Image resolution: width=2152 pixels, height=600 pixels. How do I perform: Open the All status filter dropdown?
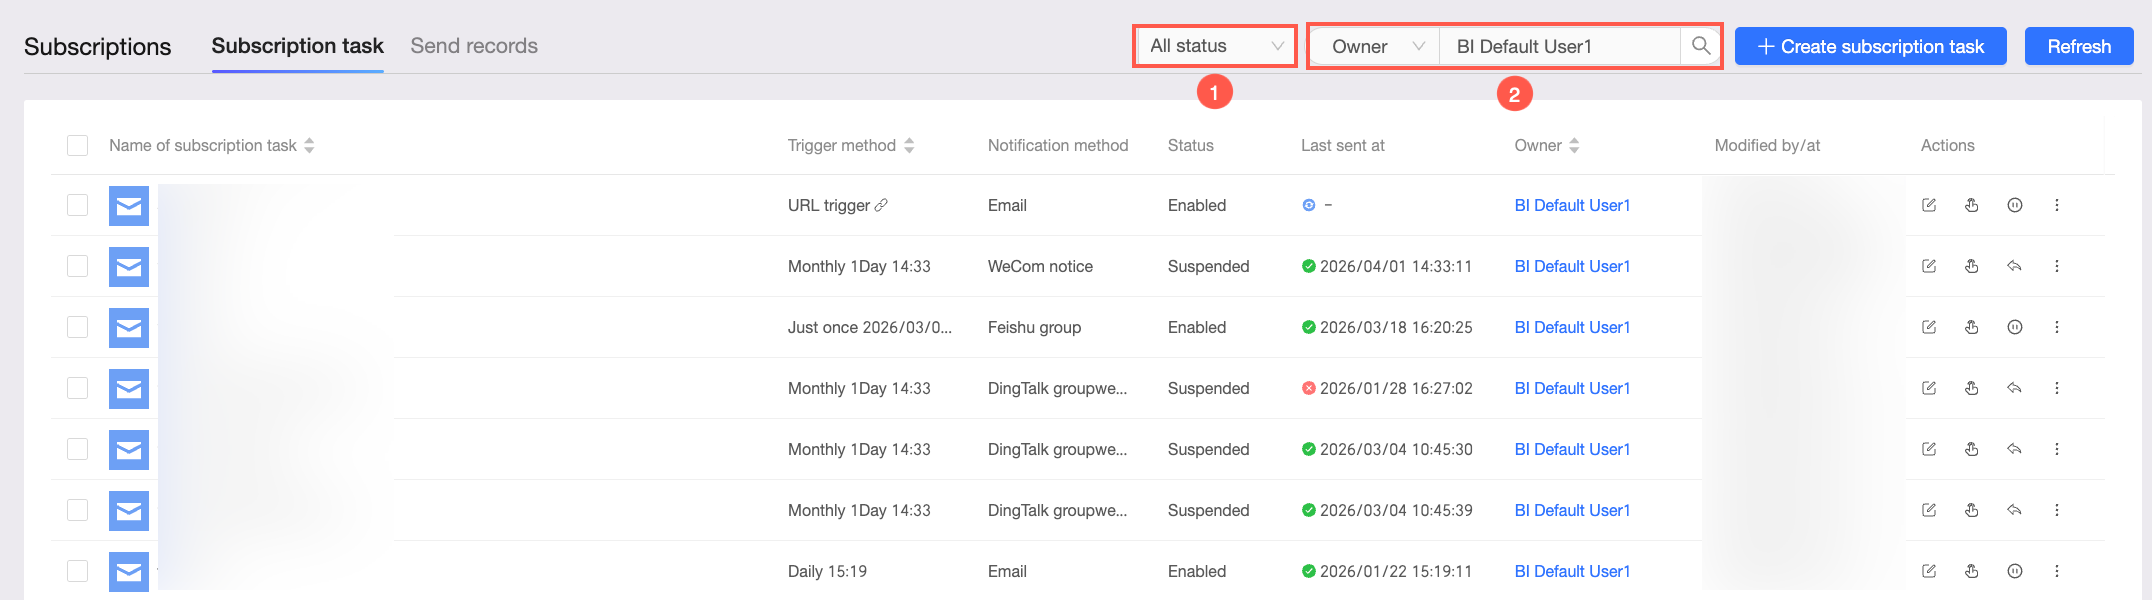1215,46
